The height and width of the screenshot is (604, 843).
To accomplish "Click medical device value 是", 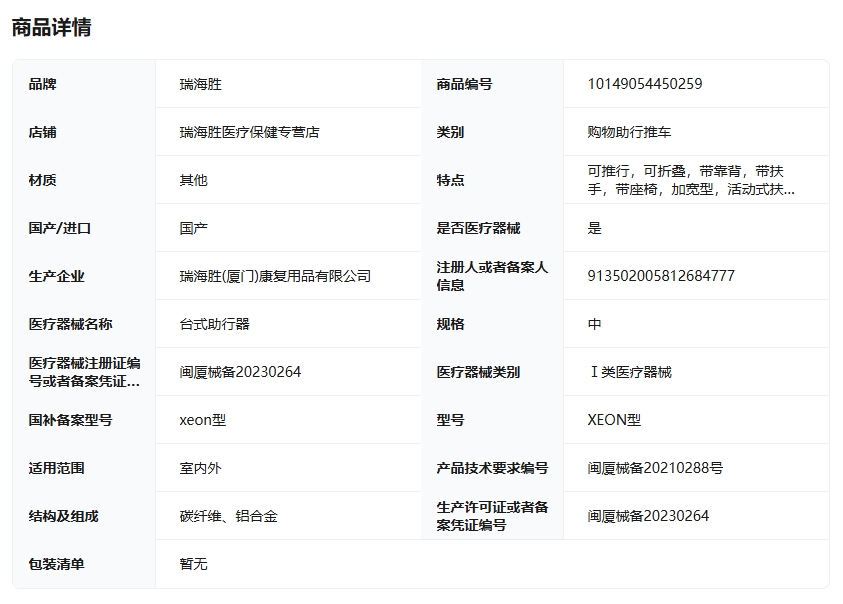I will pos(594,228).
